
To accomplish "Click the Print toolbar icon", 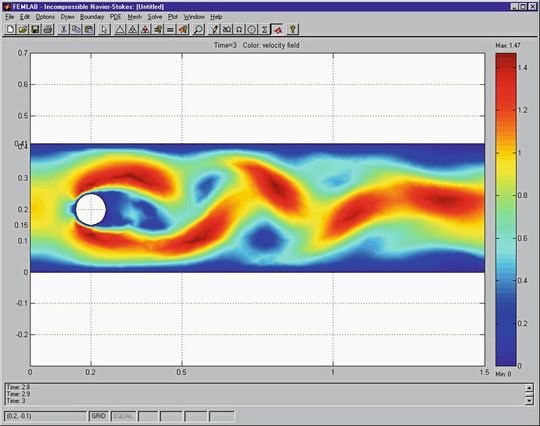I will click(48, 29).
